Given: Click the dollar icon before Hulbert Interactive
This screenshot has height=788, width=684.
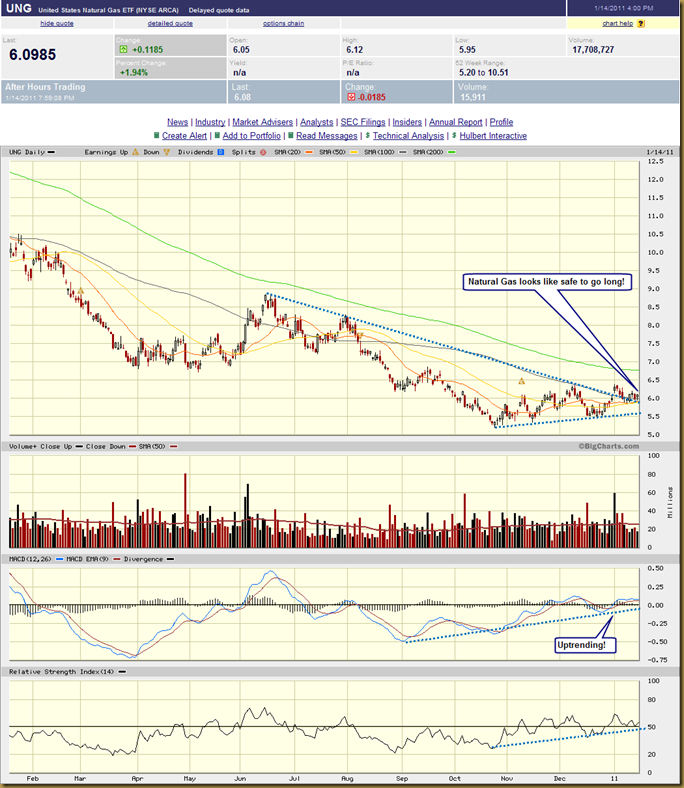Looking at the screenshot, I should click(x=454, y=135).
